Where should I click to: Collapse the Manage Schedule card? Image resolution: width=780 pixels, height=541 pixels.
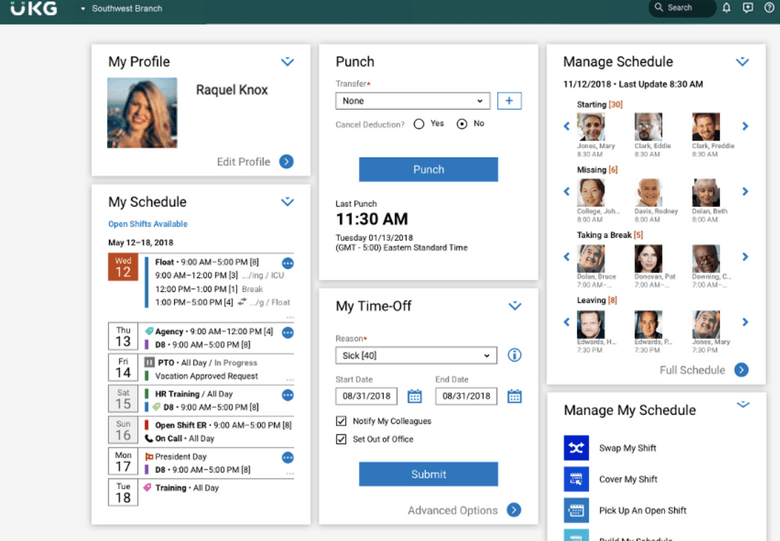[742, 62]
